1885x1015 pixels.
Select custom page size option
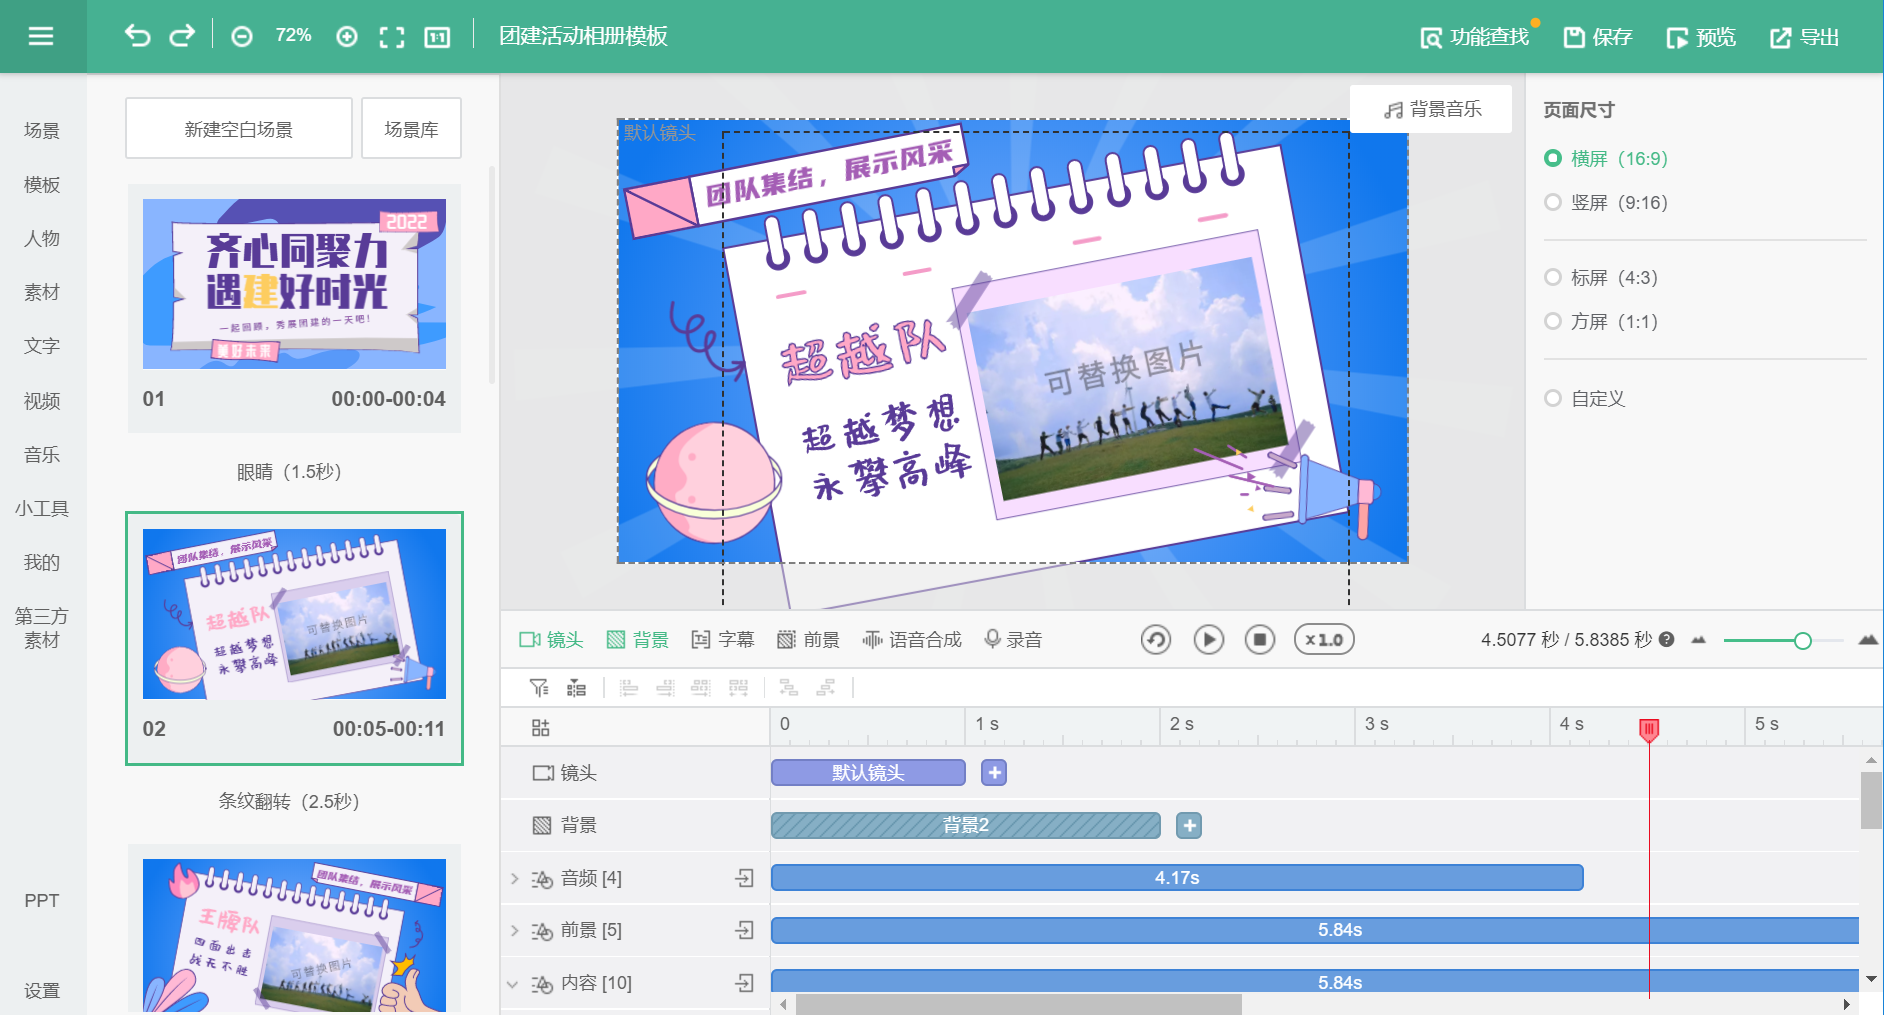[1585, 398]
